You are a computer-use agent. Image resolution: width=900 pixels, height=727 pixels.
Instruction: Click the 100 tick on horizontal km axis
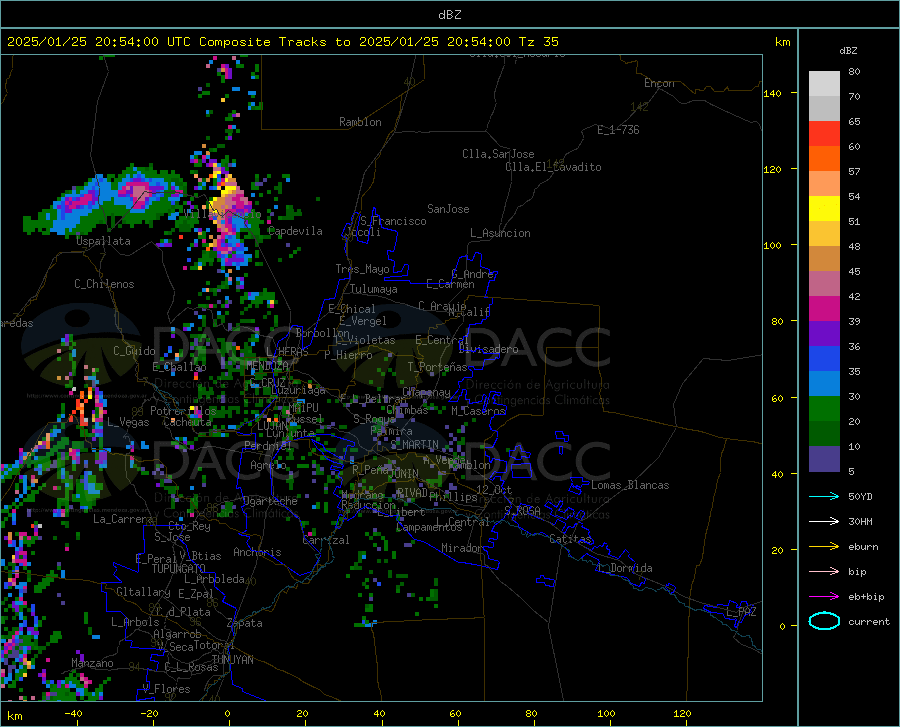pos(607,714)
